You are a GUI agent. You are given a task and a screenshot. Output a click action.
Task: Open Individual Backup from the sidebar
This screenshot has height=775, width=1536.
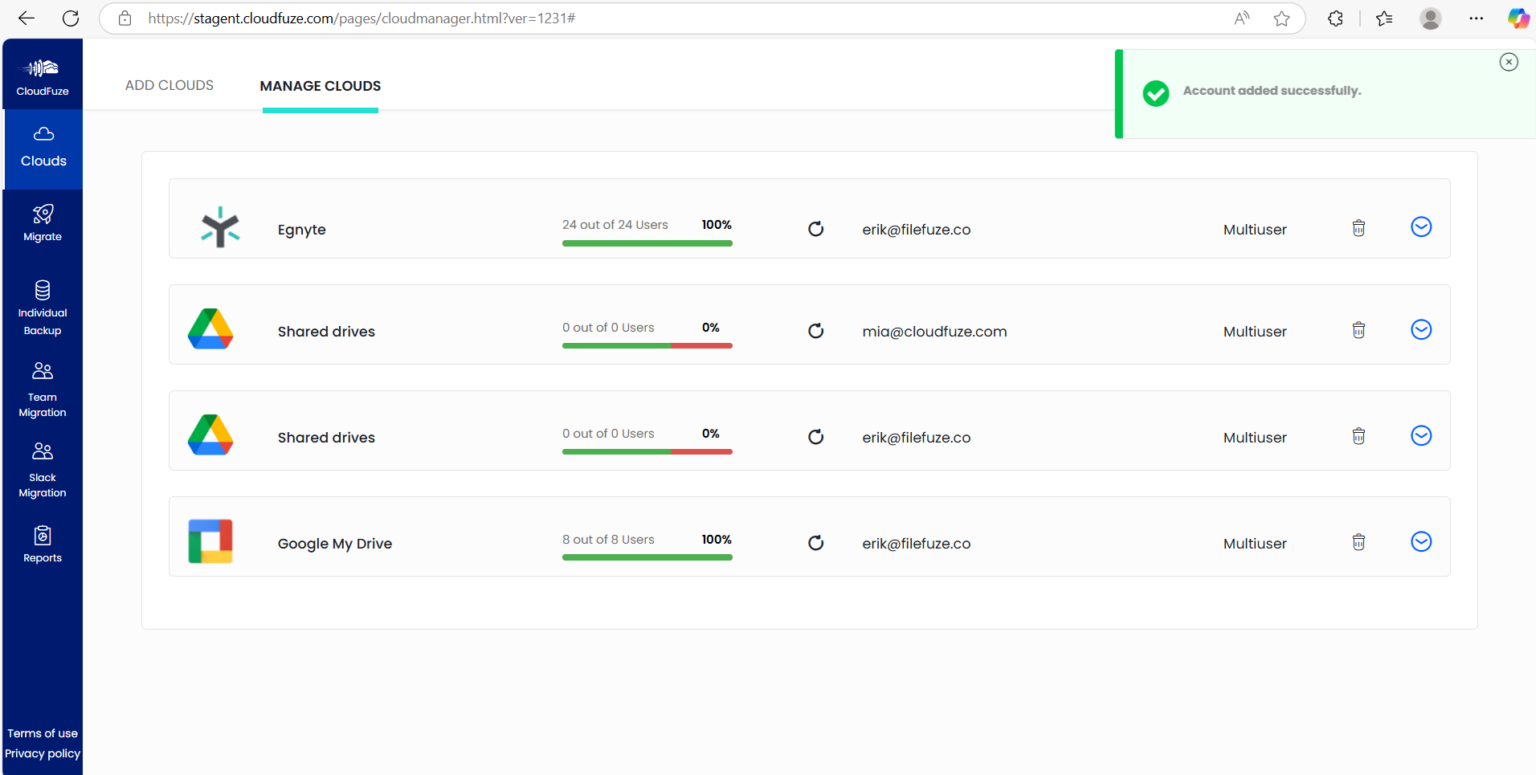click(x=42, y=305)
